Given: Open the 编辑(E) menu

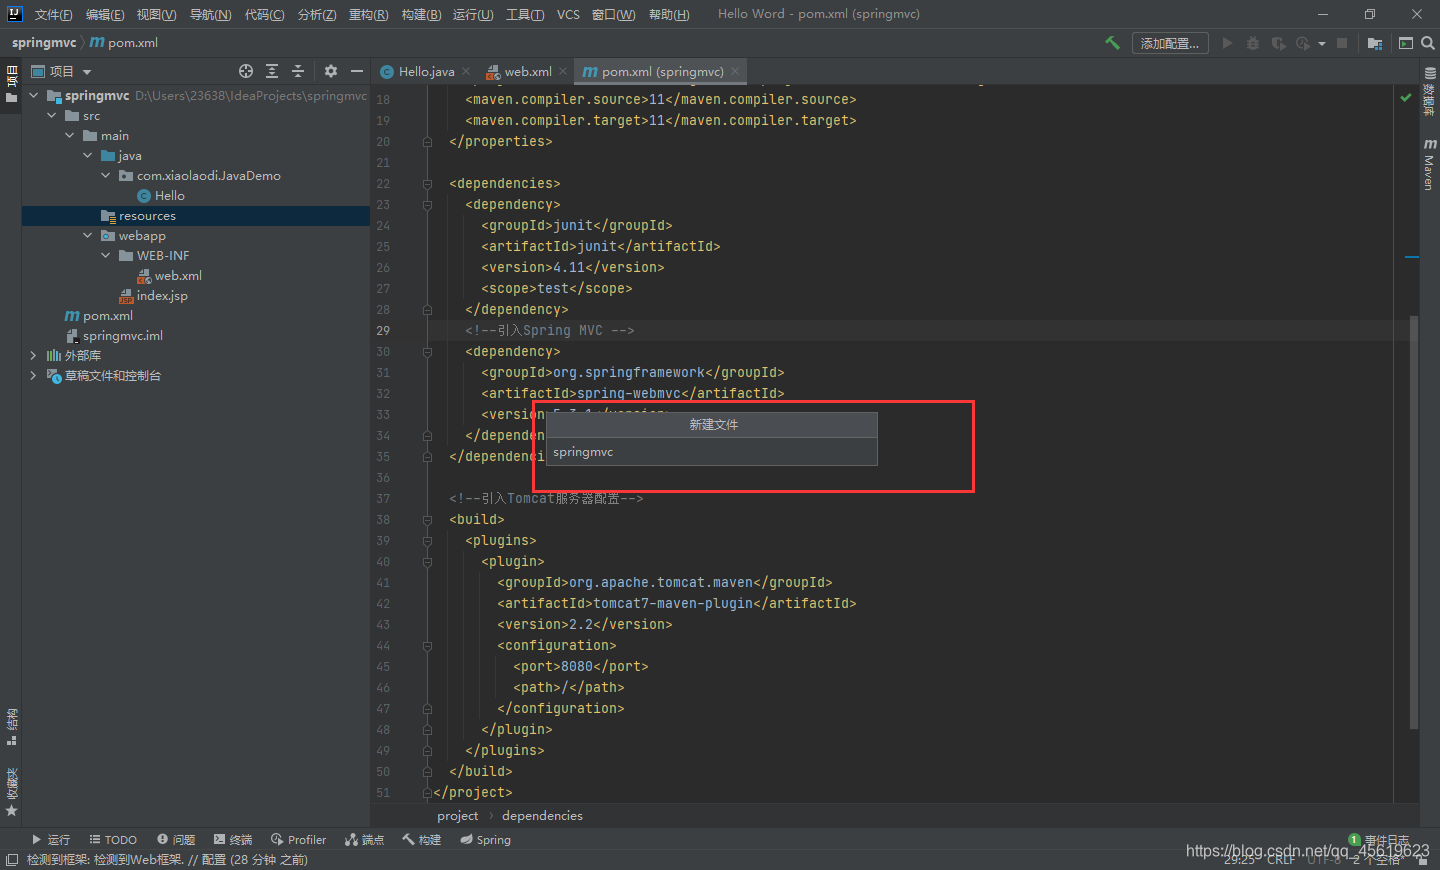Looking at the screenshot, I should click(x=105, y=14).
